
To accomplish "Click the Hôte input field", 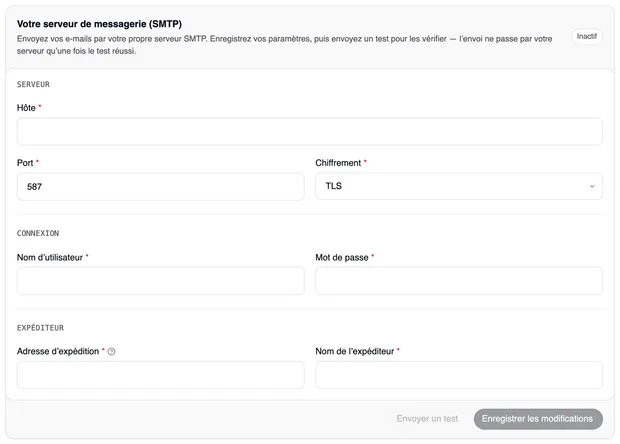I will pos(310,131).
